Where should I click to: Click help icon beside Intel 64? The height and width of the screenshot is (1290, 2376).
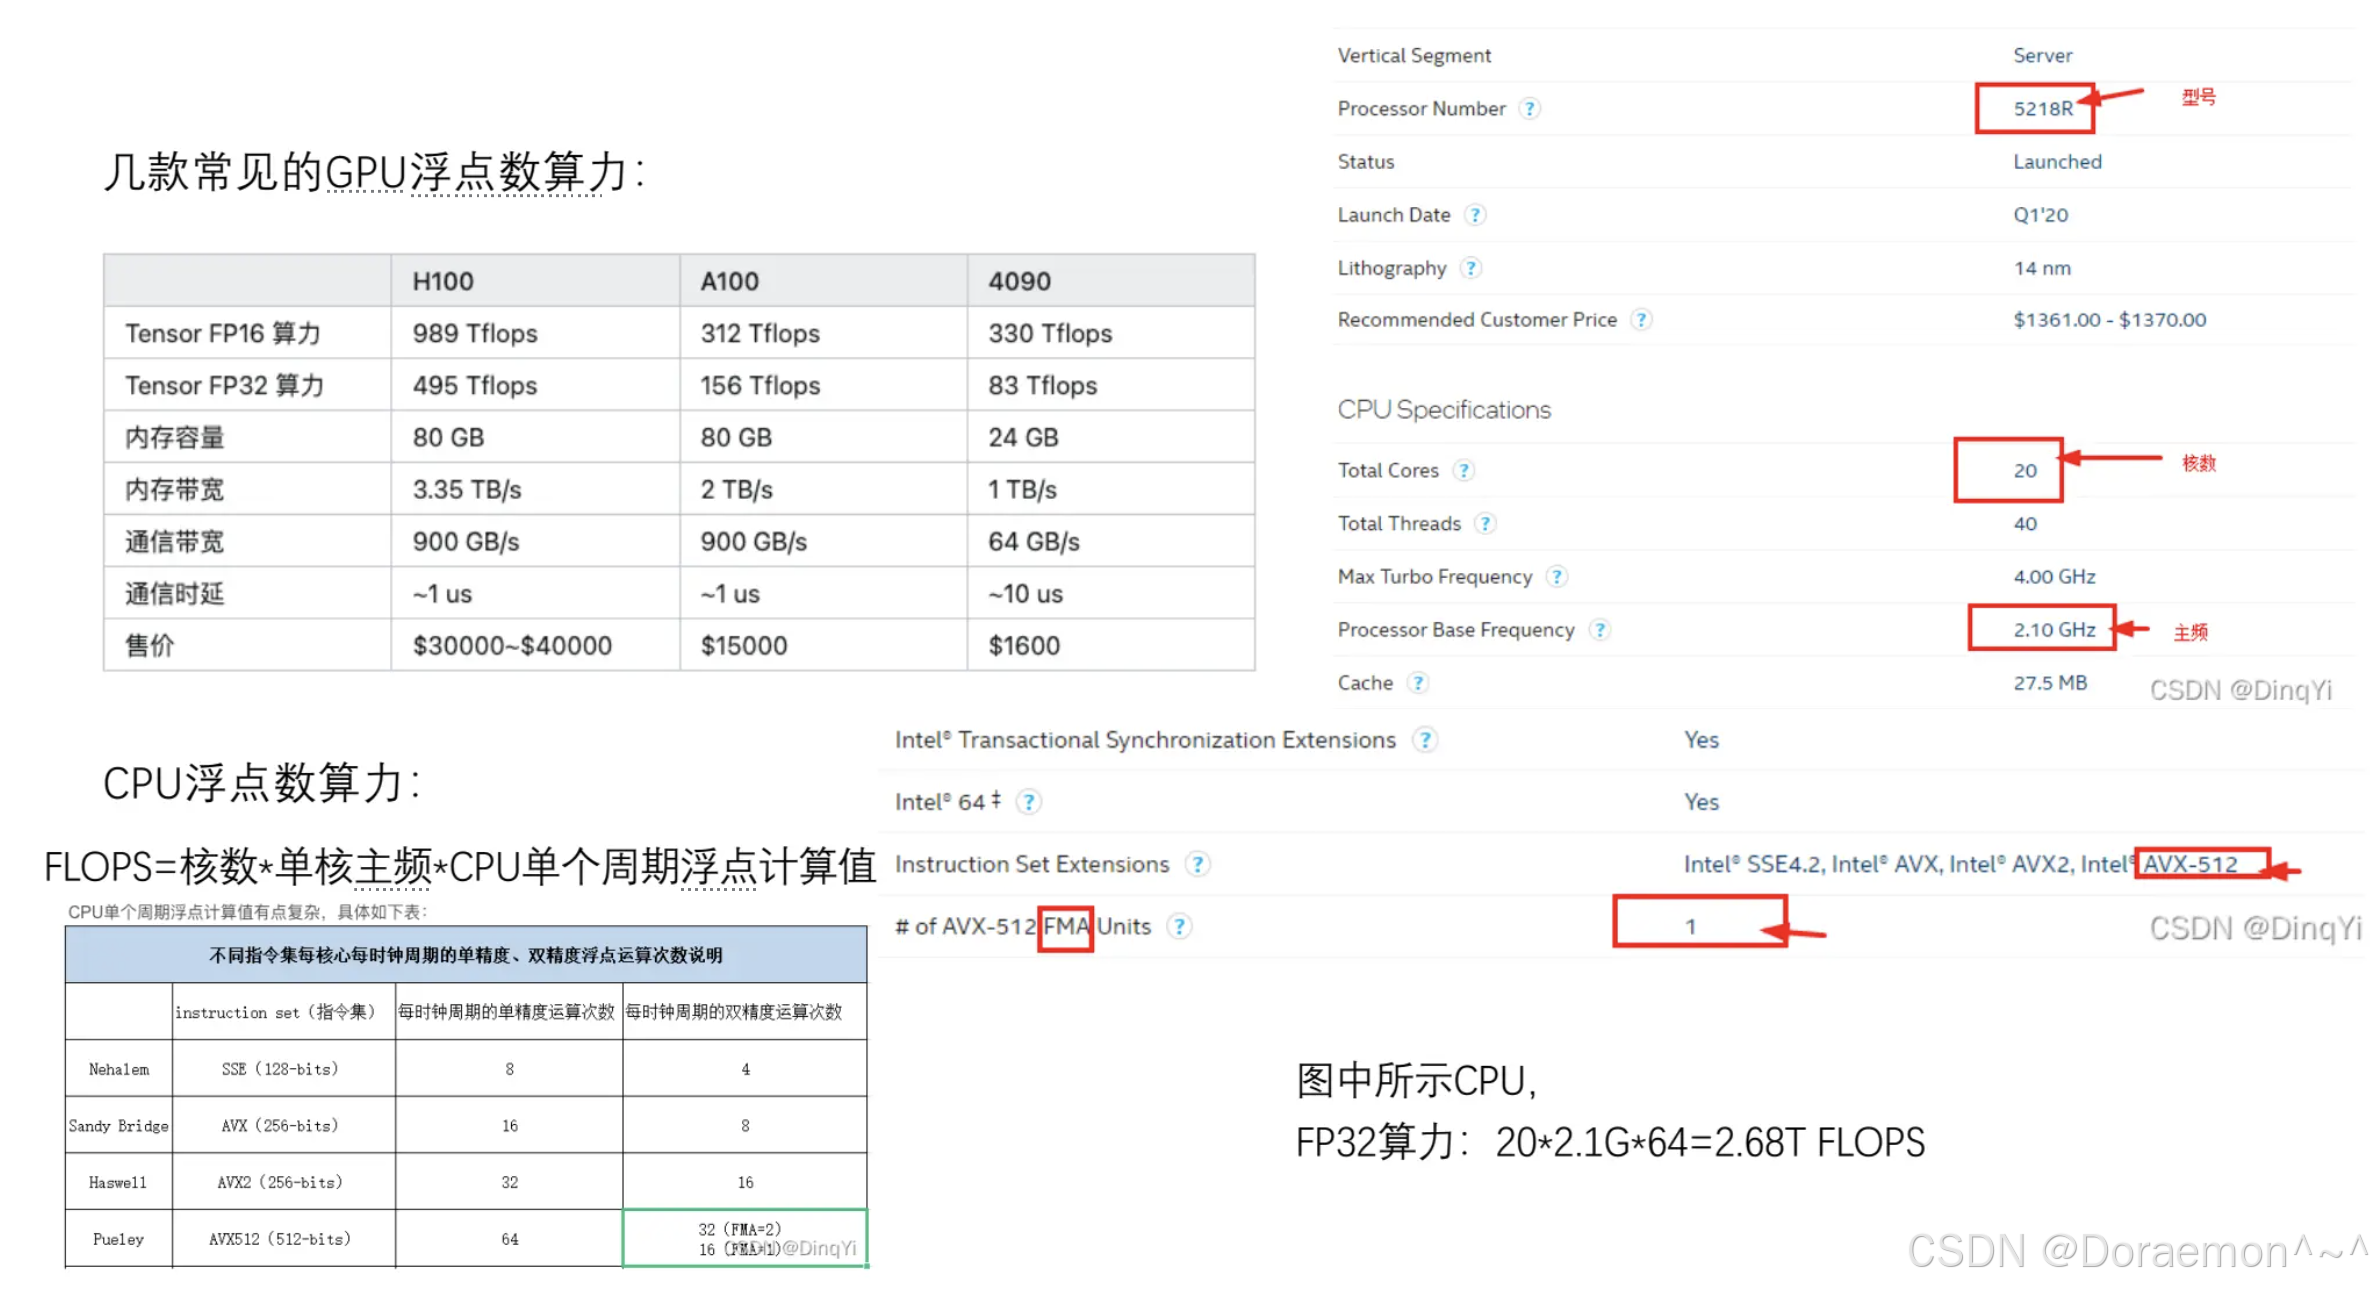(x=1028, y=802)
